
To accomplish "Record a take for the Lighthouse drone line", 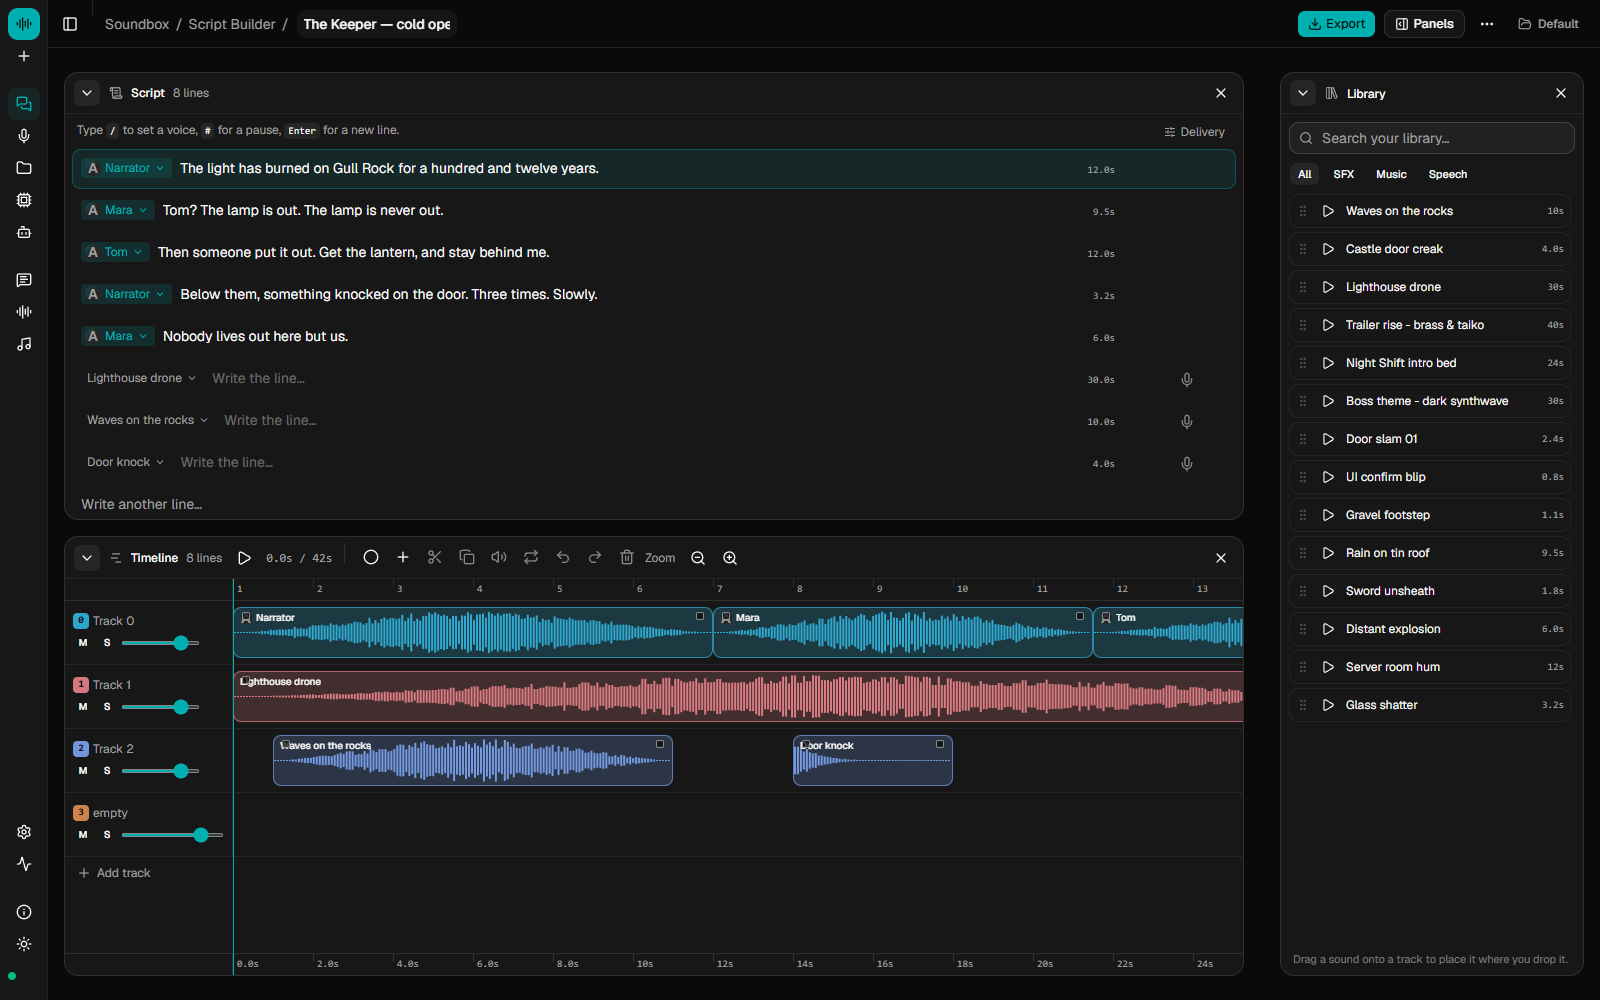I will tap(1187, 379).
